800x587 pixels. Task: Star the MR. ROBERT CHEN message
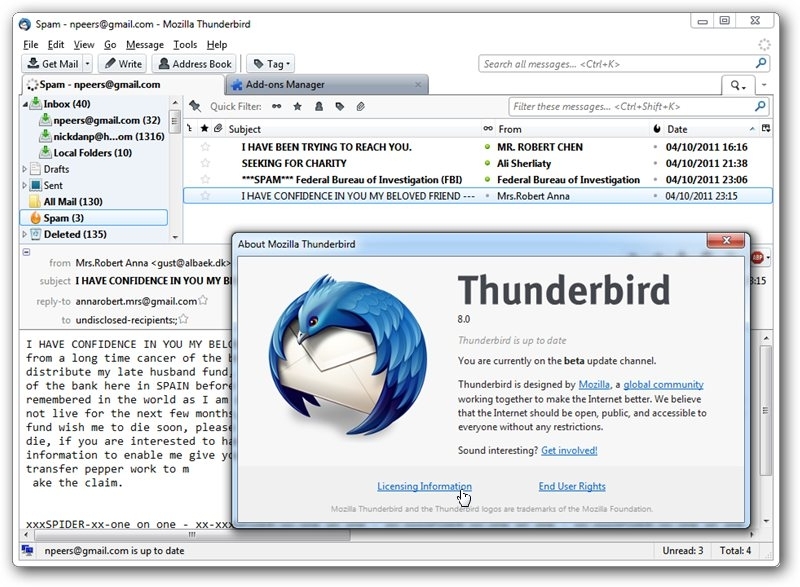coord(205,147)
